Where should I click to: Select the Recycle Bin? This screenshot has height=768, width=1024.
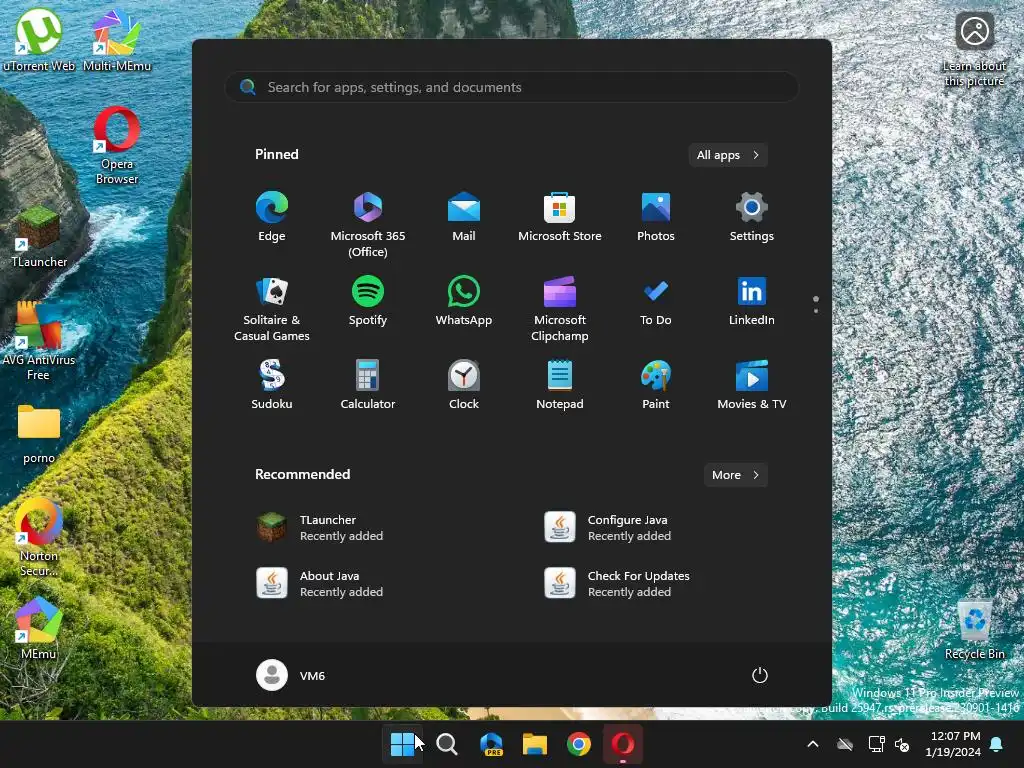pos(974,629)
